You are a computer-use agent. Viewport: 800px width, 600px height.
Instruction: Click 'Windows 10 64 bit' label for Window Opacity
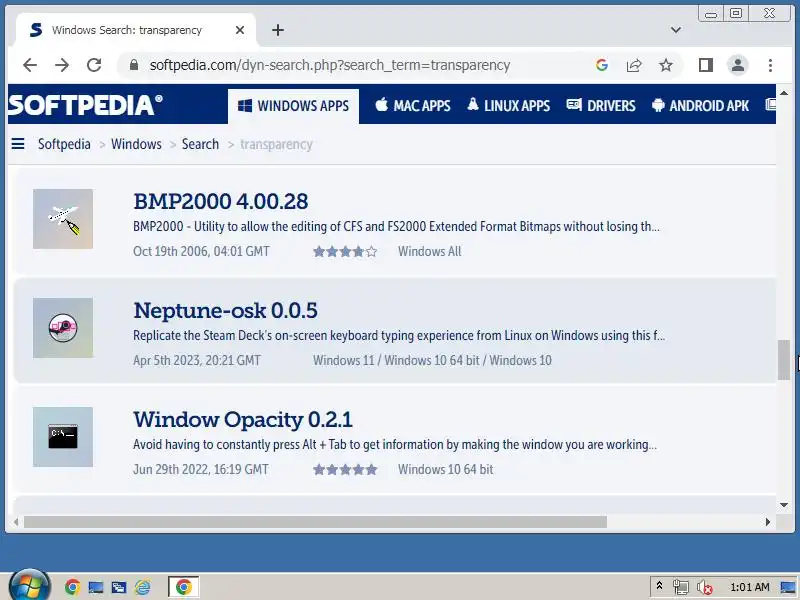[x=446, y=469]
